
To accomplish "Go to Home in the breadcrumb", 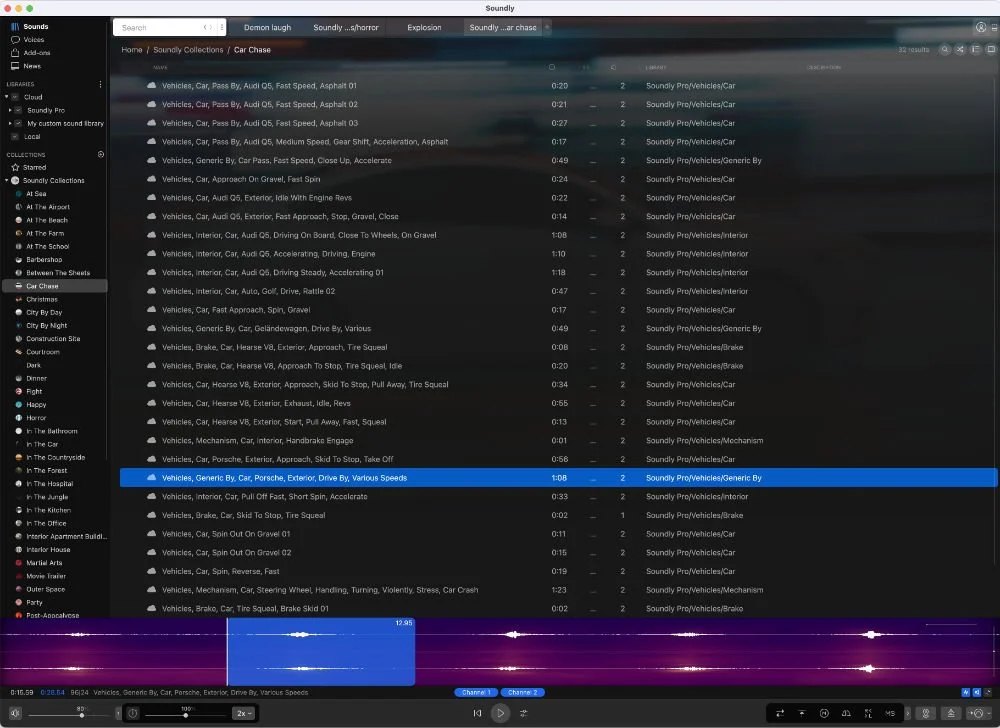I will [x=132, y=50].
